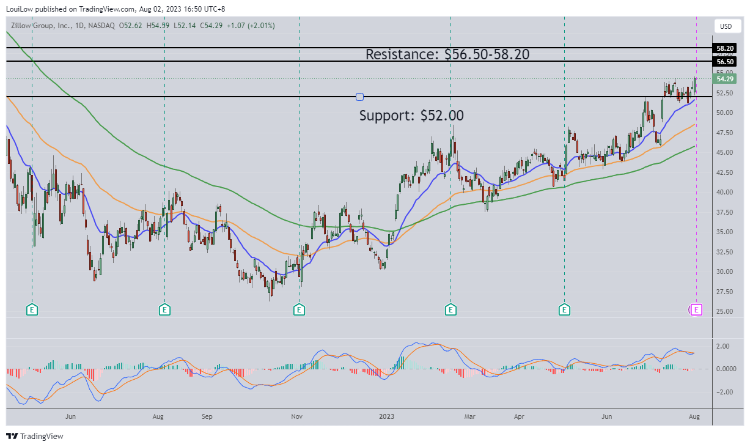Click the 25.00 price axis label
The image size is (750, 447).
(x=725, y=311)
